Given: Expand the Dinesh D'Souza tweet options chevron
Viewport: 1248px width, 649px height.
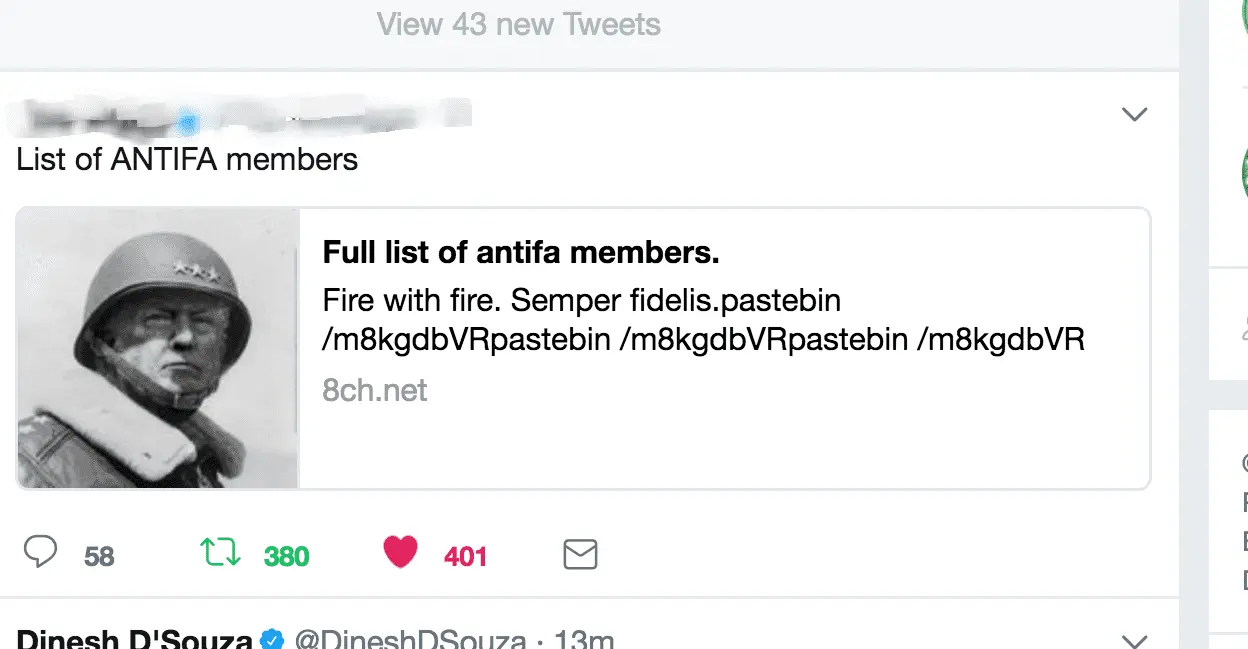Looking at the screenshot, I should click(x=1134, y=639).
